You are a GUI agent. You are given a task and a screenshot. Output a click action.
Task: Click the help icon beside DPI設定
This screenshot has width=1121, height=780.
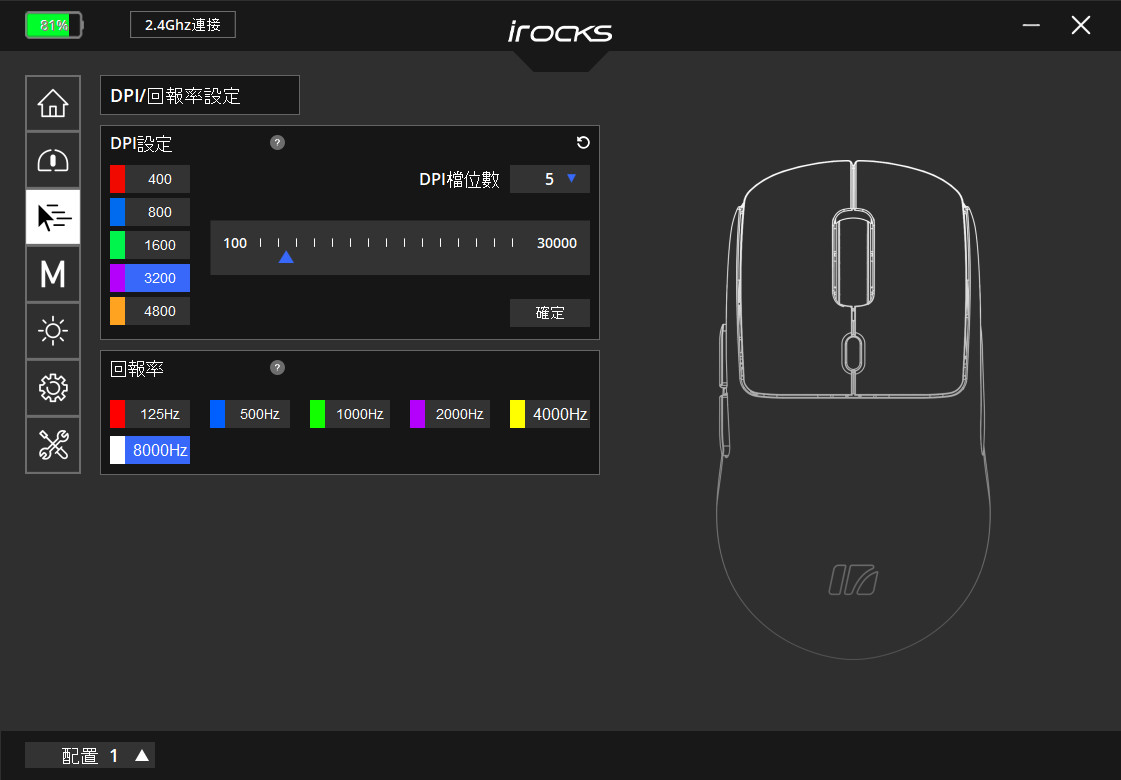click(x=277, y=142)
